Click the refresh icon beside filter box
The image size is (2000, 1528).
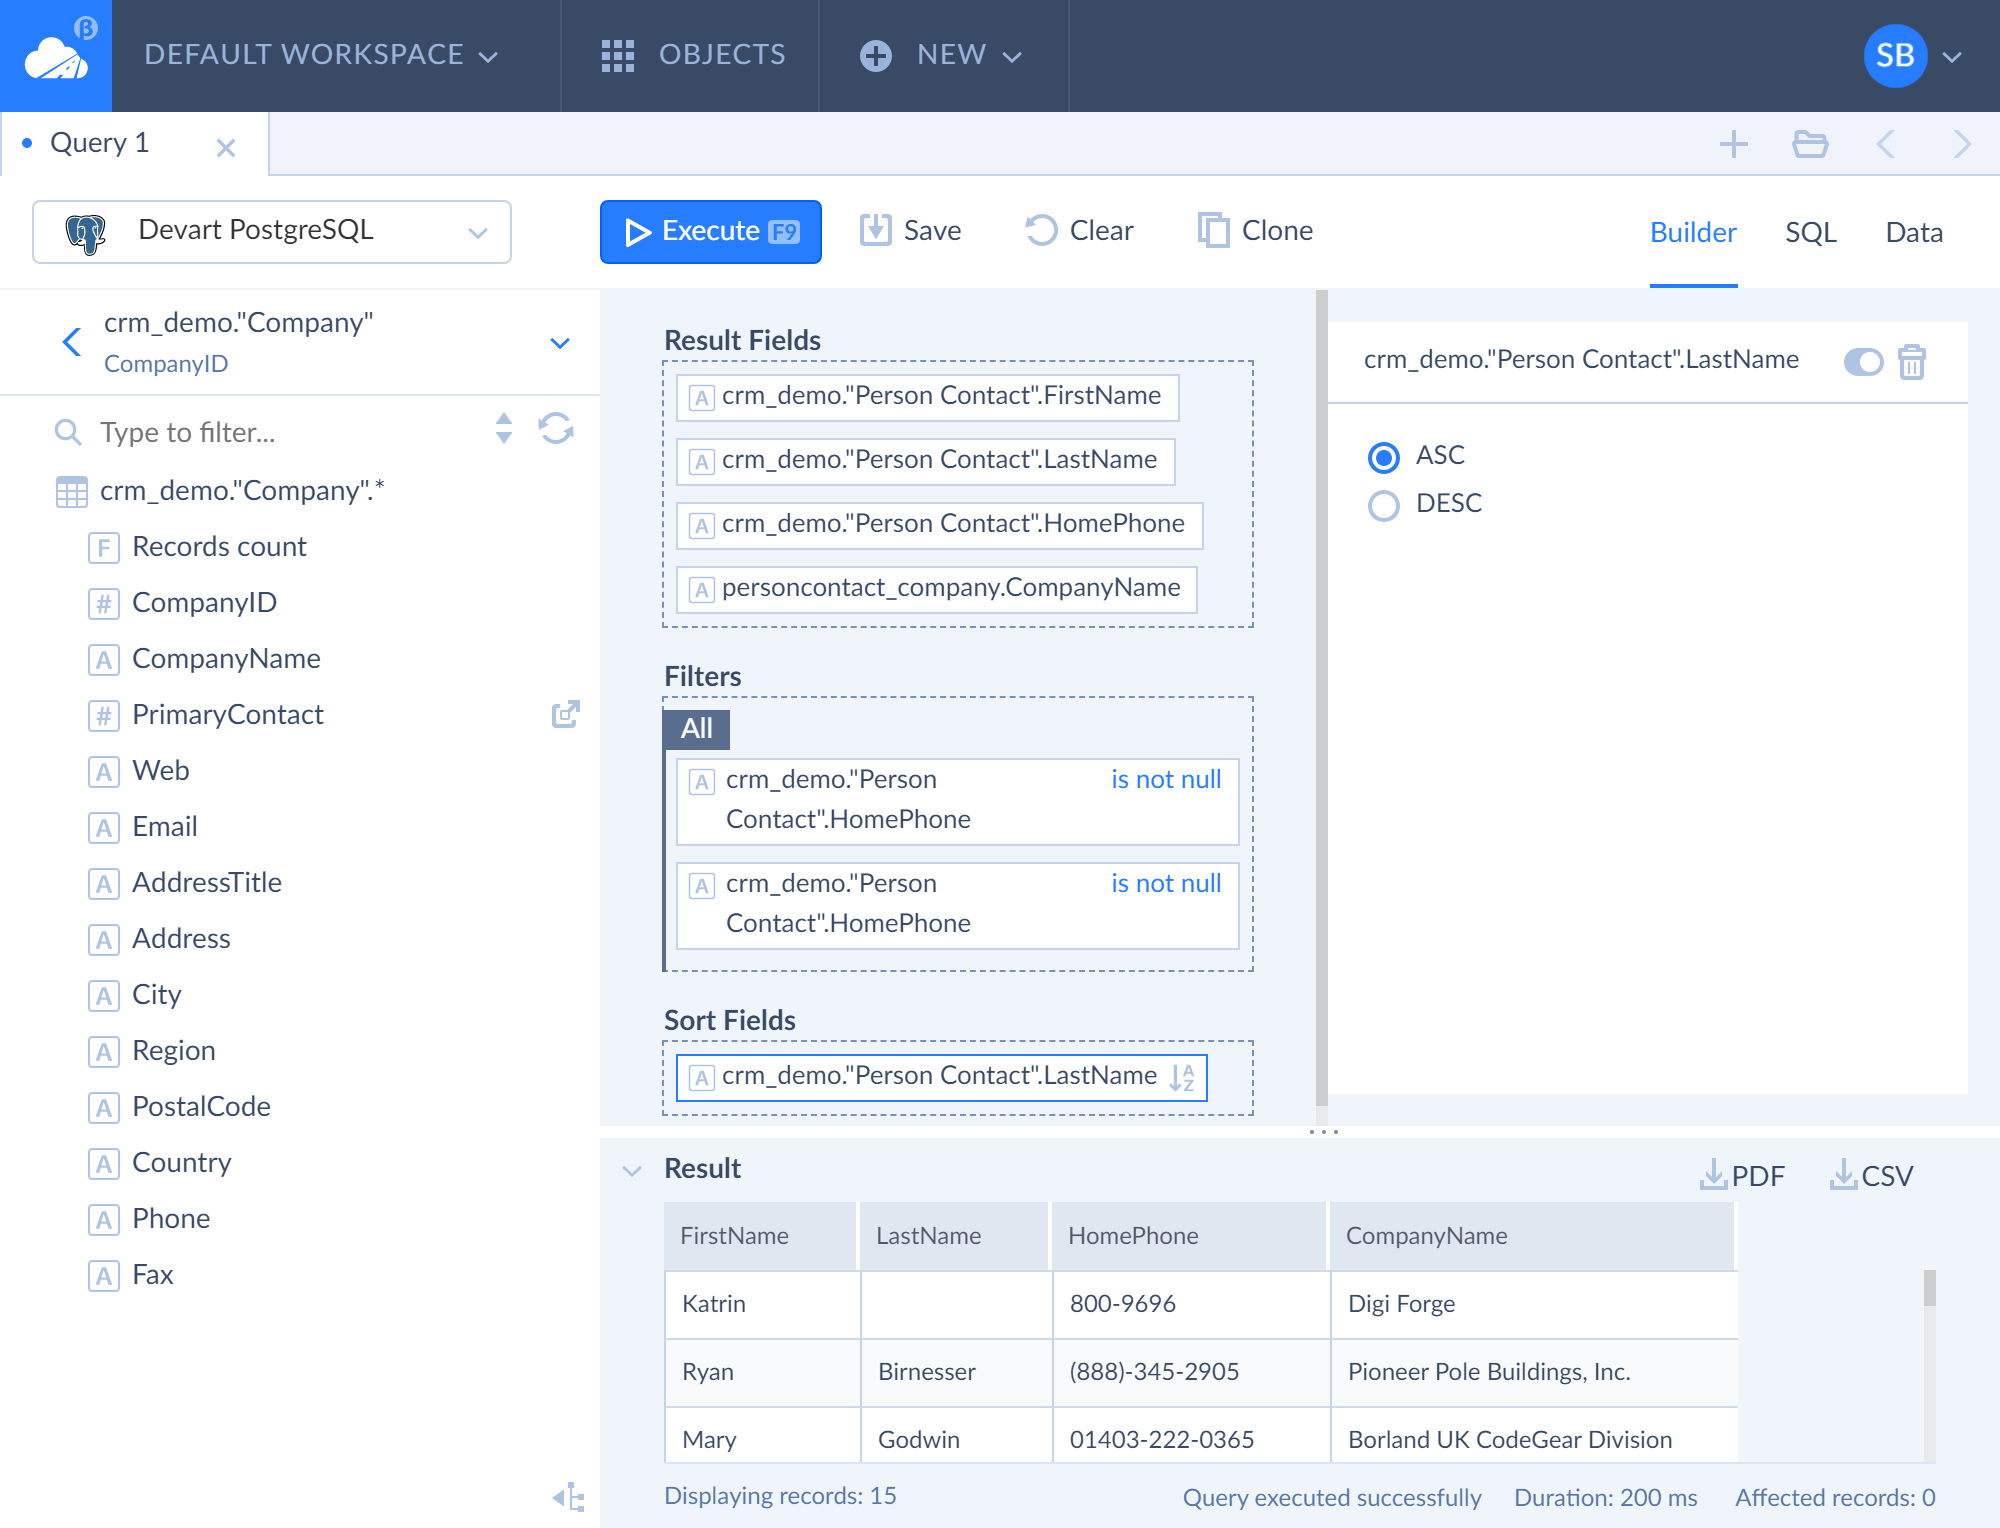[556, 429]
